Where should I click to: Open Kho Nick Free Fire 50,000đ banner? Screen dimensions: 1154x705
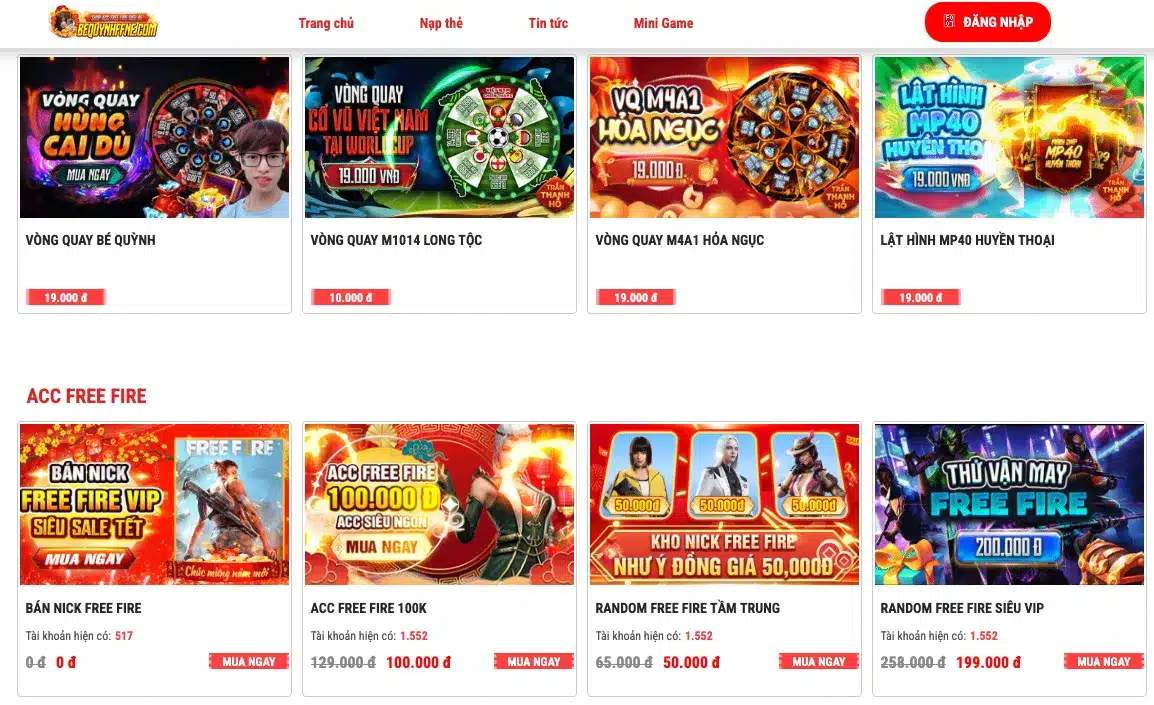(x=724, y=504)
